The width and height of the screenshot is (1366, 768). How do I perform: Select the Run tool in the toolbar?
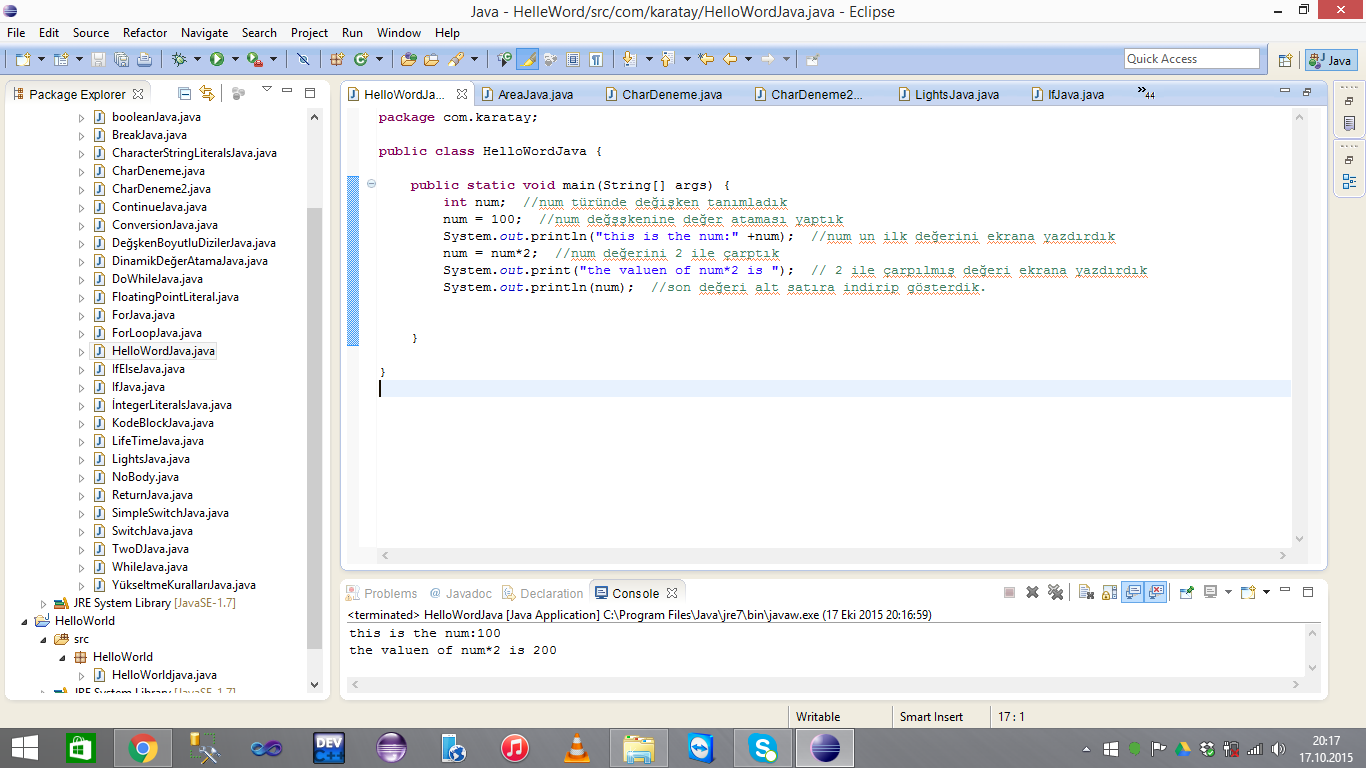coord(218,58)
